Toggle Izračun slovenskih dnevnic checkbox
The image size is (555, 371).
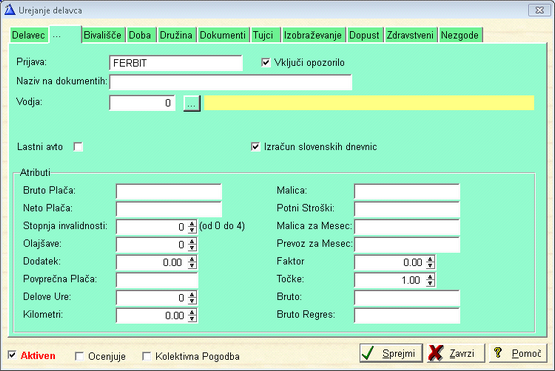tap(255, 147)
